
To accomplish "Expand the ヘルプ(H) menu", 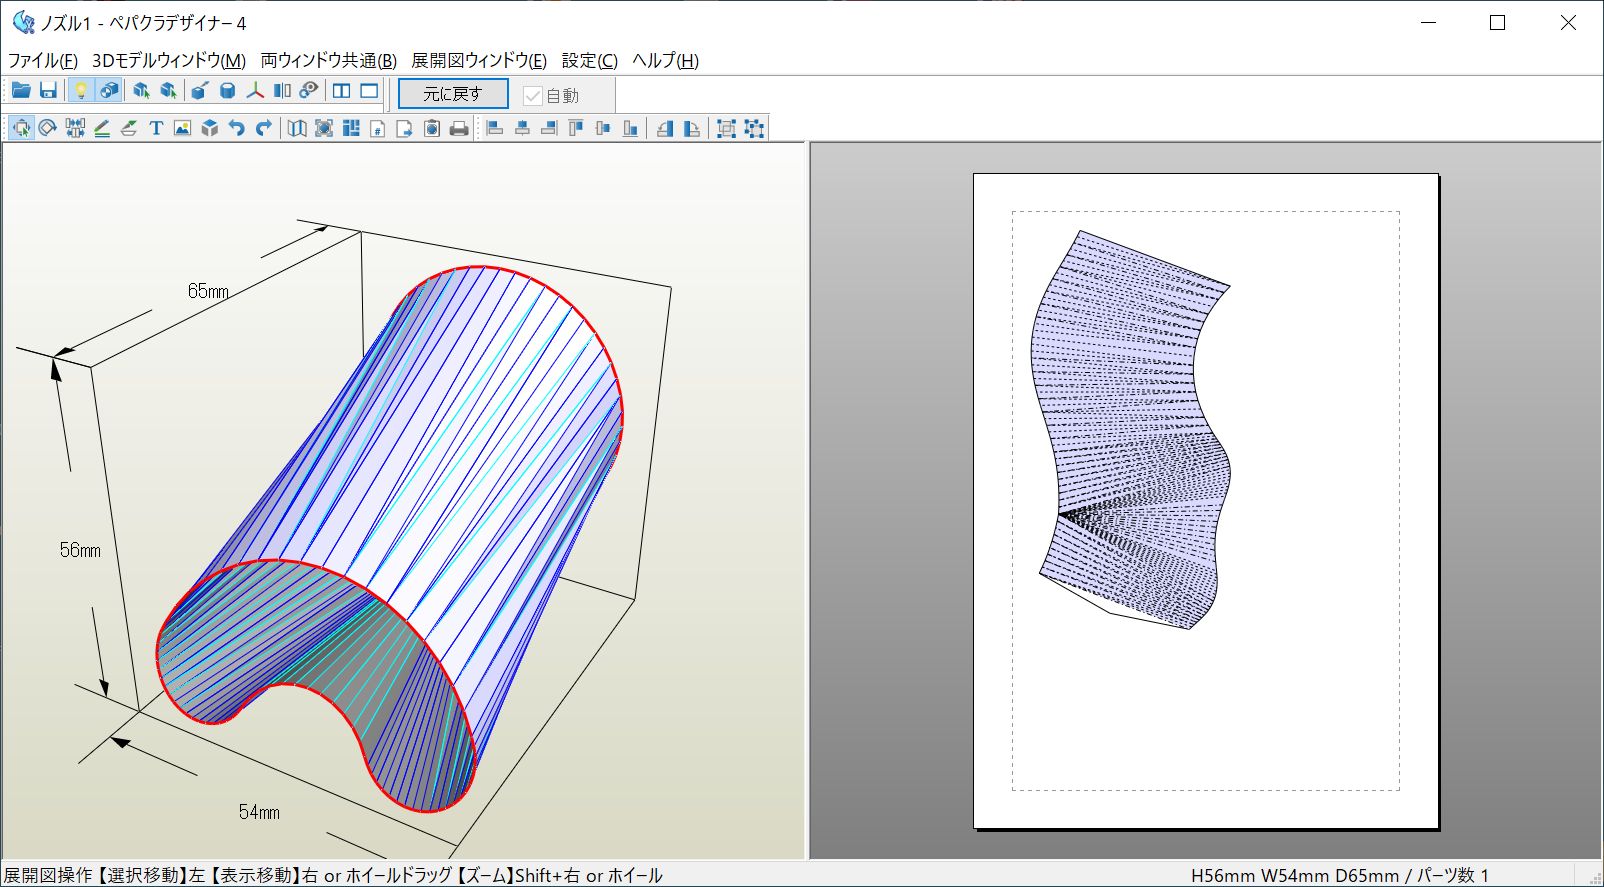I will click(x=665, y=61).
